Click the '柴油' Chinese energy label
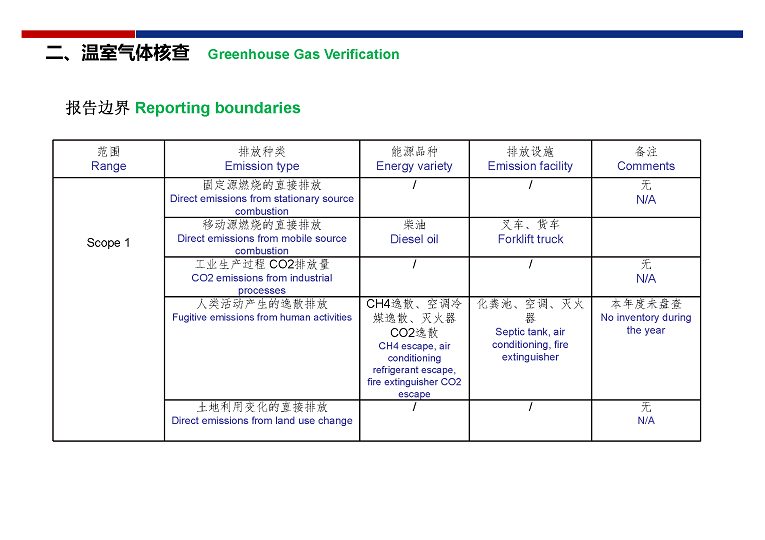Screen dimensions: 765x540 (x=414, y=225)
